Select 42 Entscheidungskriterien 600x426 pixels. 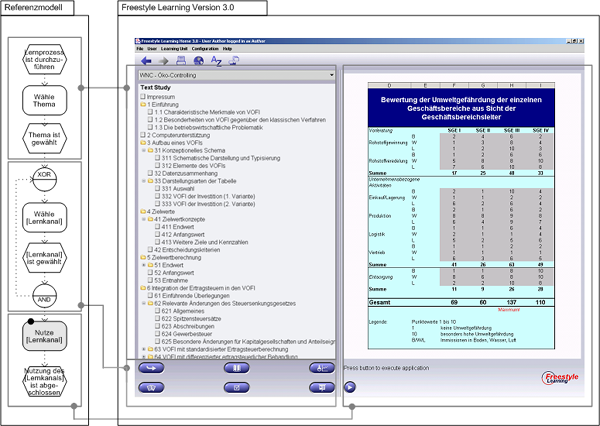pyautogui.click(x=187, y=250)
